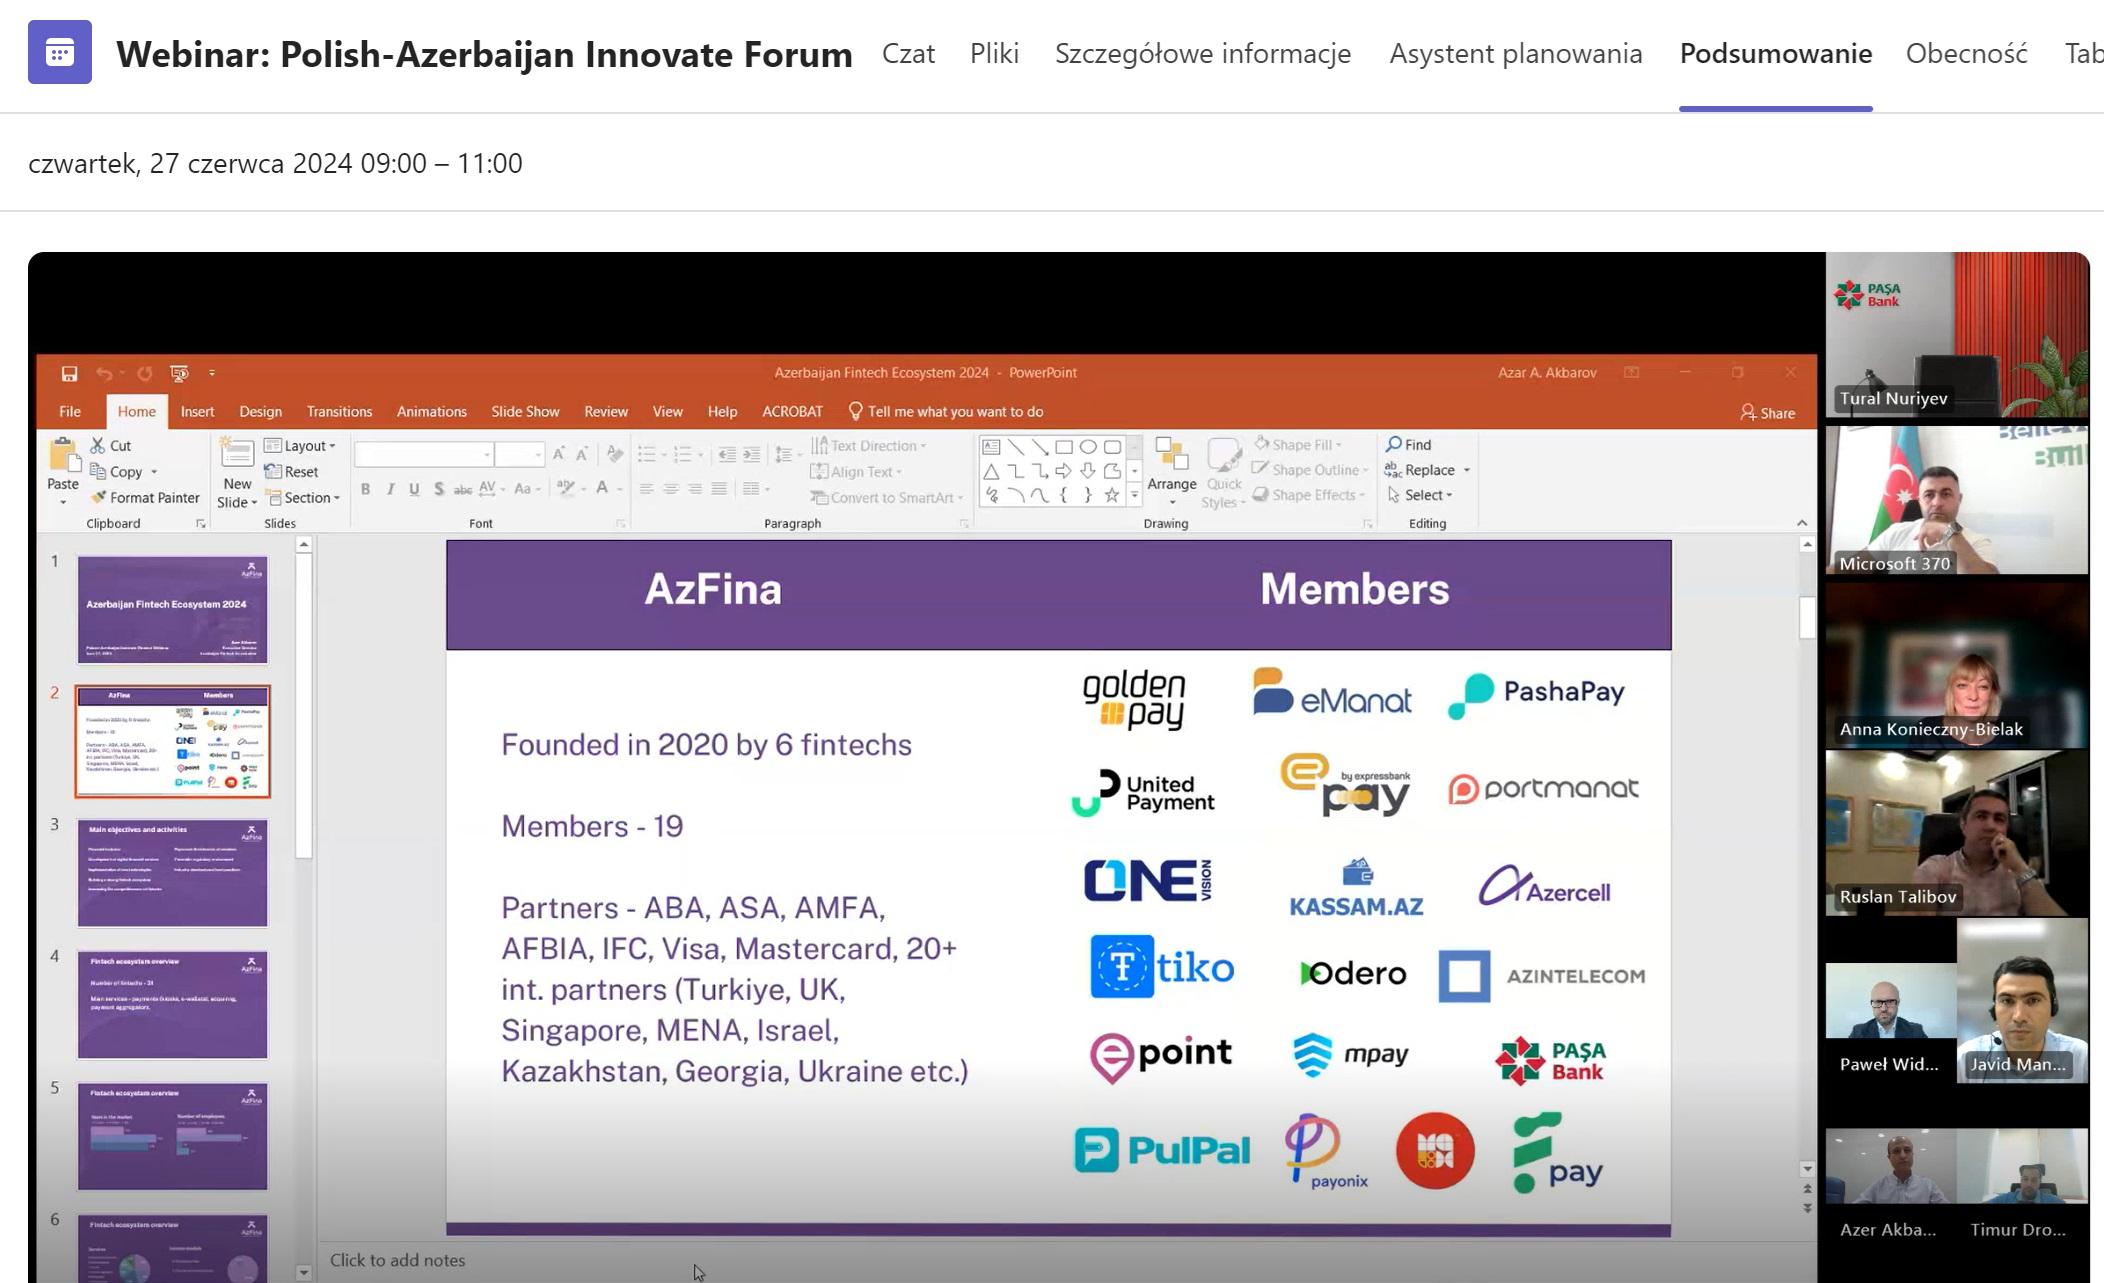Toggle Bold text formatting
The height and width of the screenshot is (1283, 2104).
366,489
